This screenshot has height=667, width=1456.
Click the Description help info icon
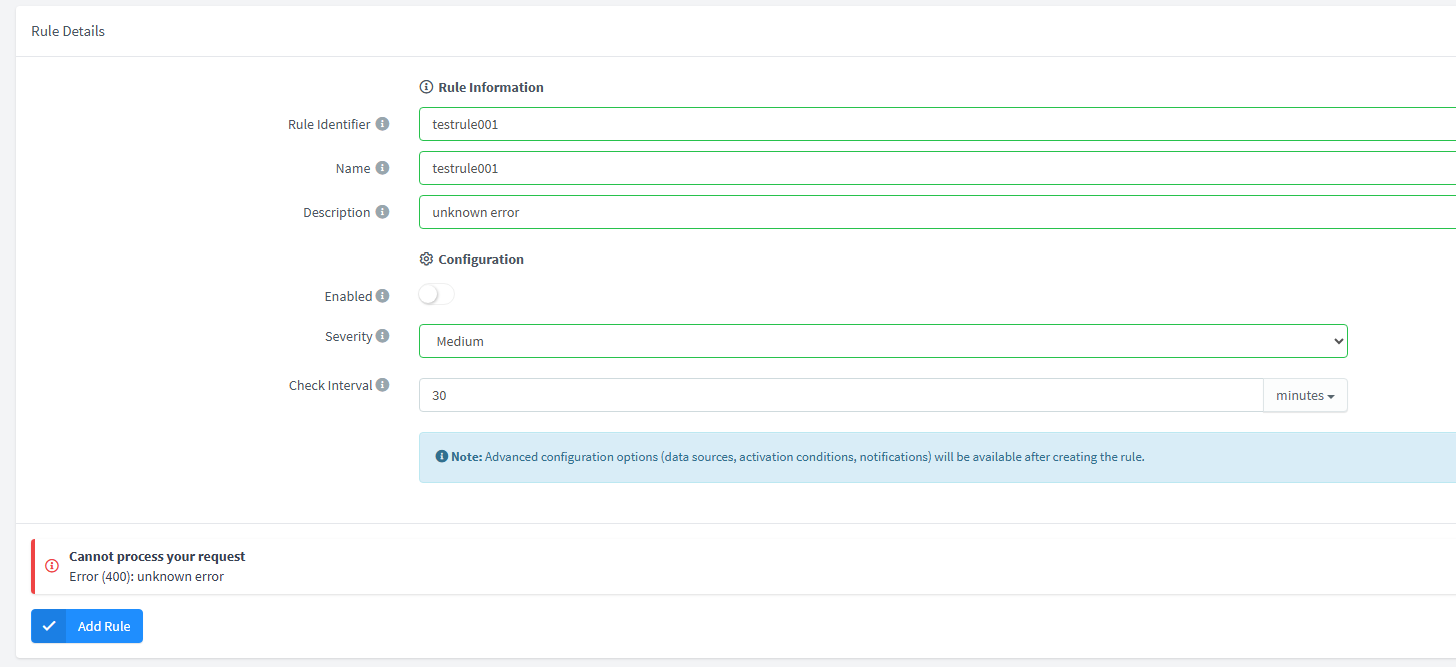[382, 212]
